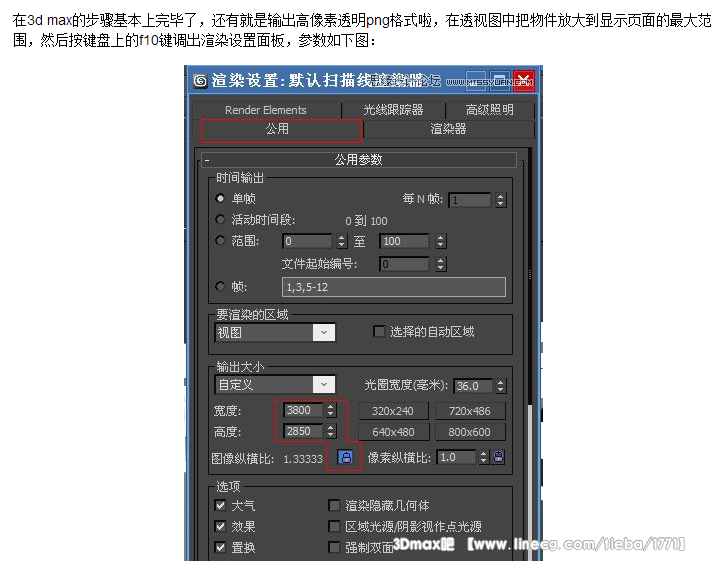Select the 公用 tab

click(x=281, y=129)
